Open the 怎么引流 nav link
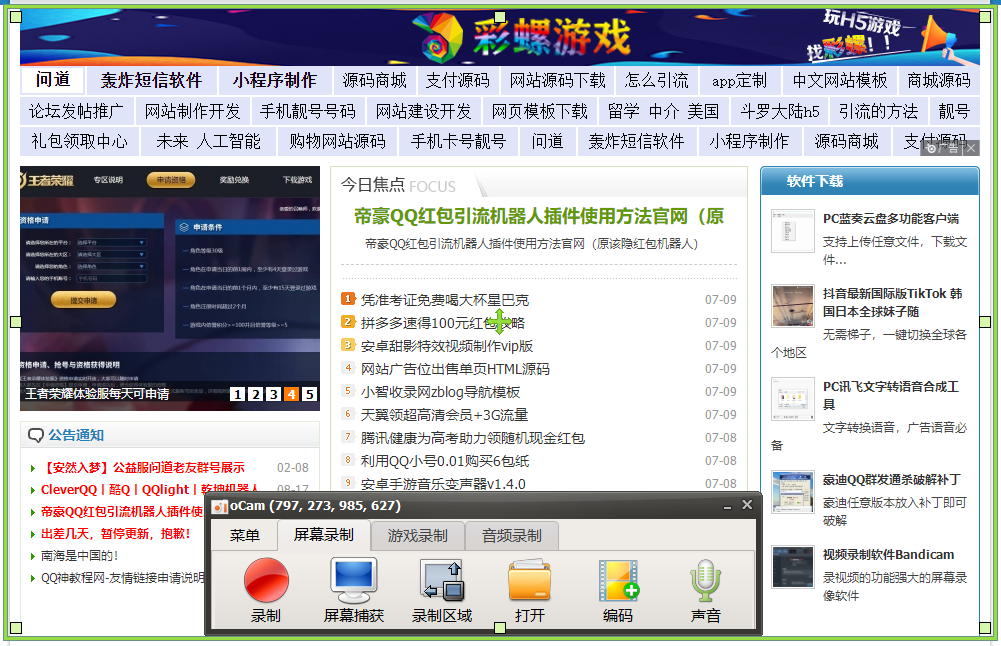The height and width of the screenshot is (646, 1001). click(657, 81)
